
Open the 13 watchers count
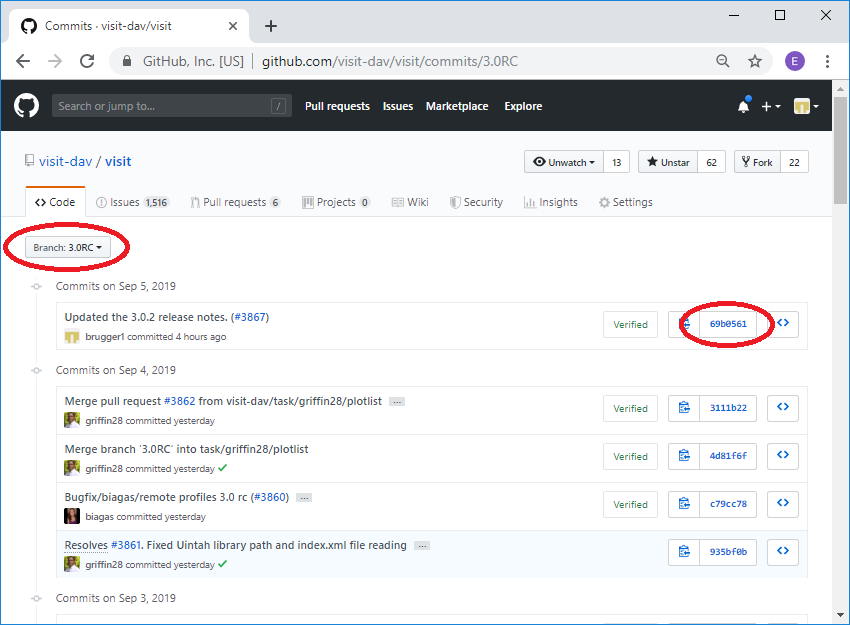617,162
